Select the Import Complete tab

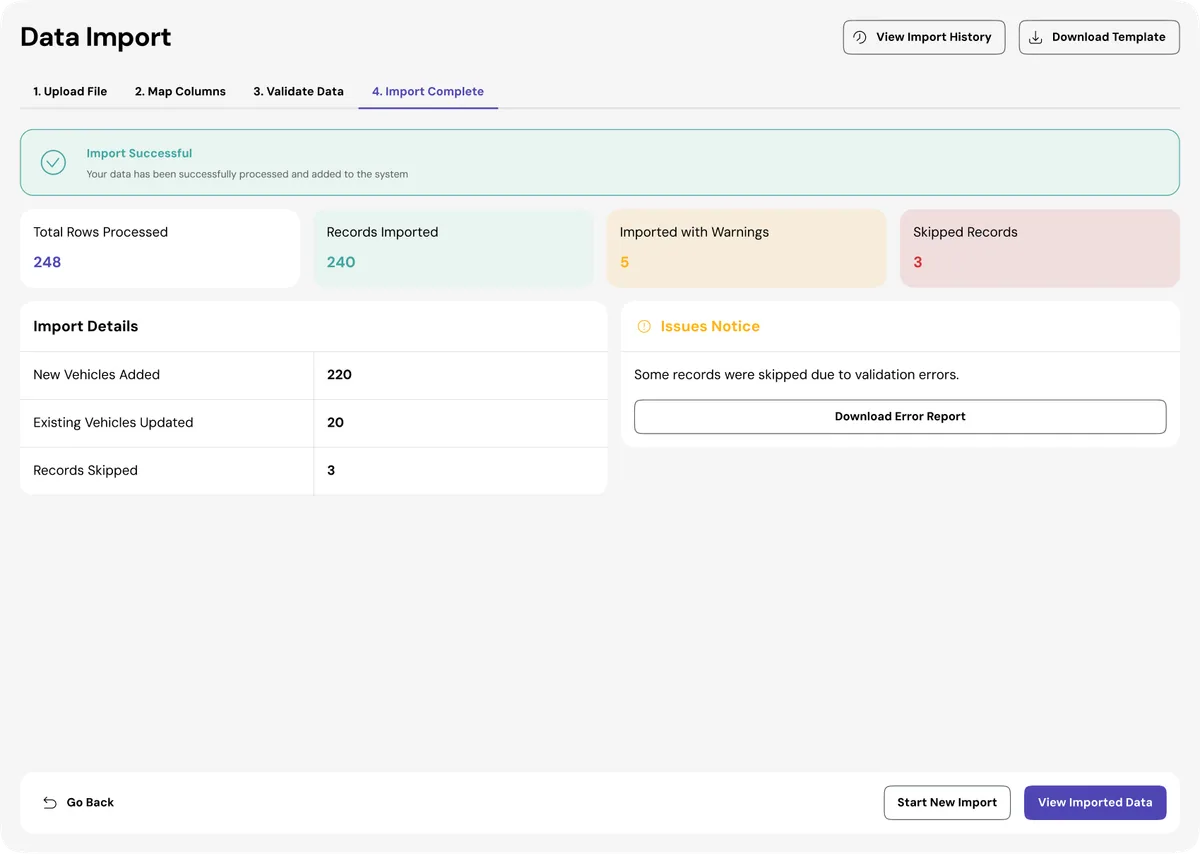(x=427, y=91)
